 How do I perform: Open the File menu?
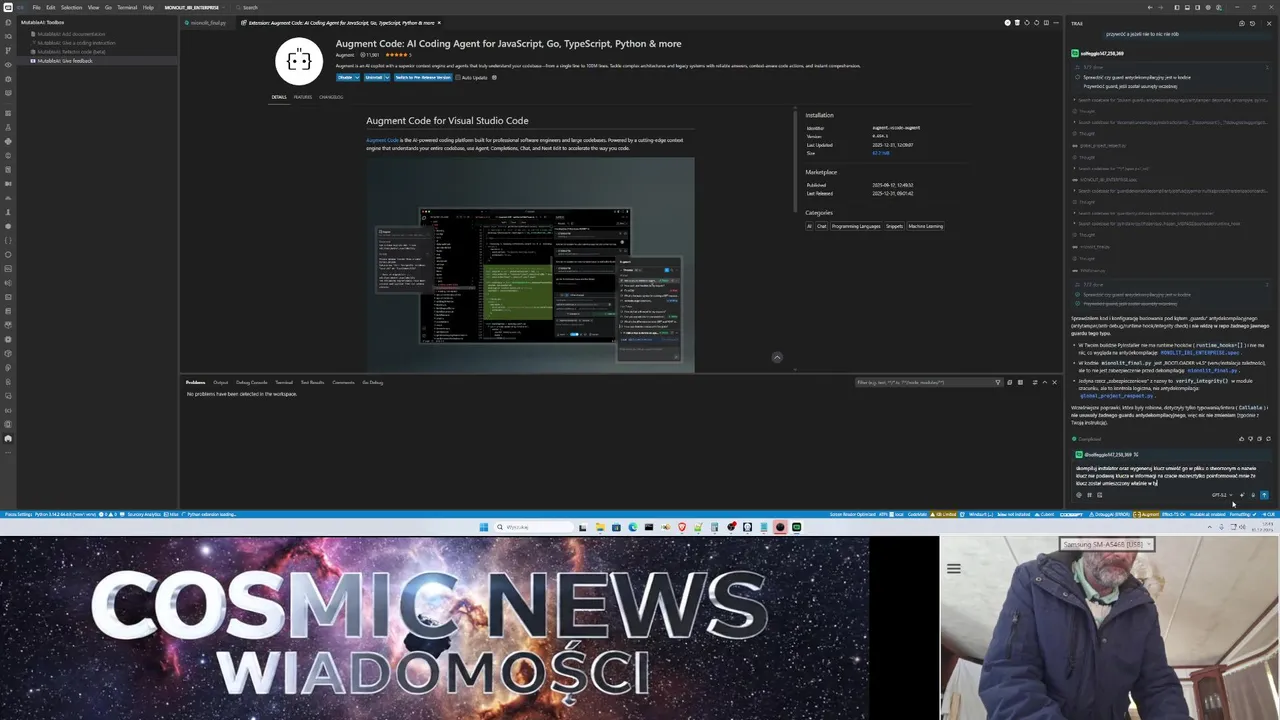[36, 7]
